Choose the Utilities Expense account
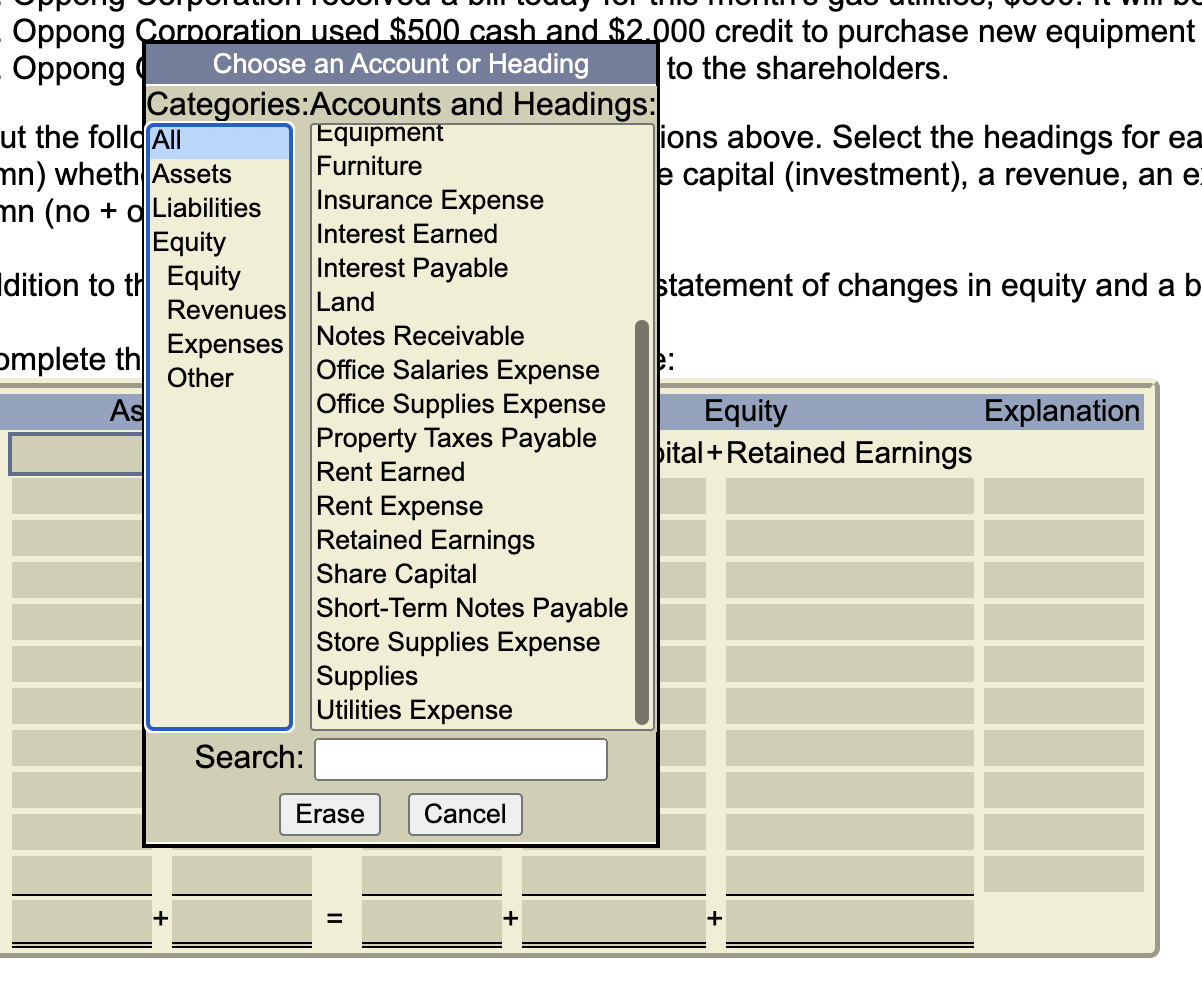 (x=474, y=710)
